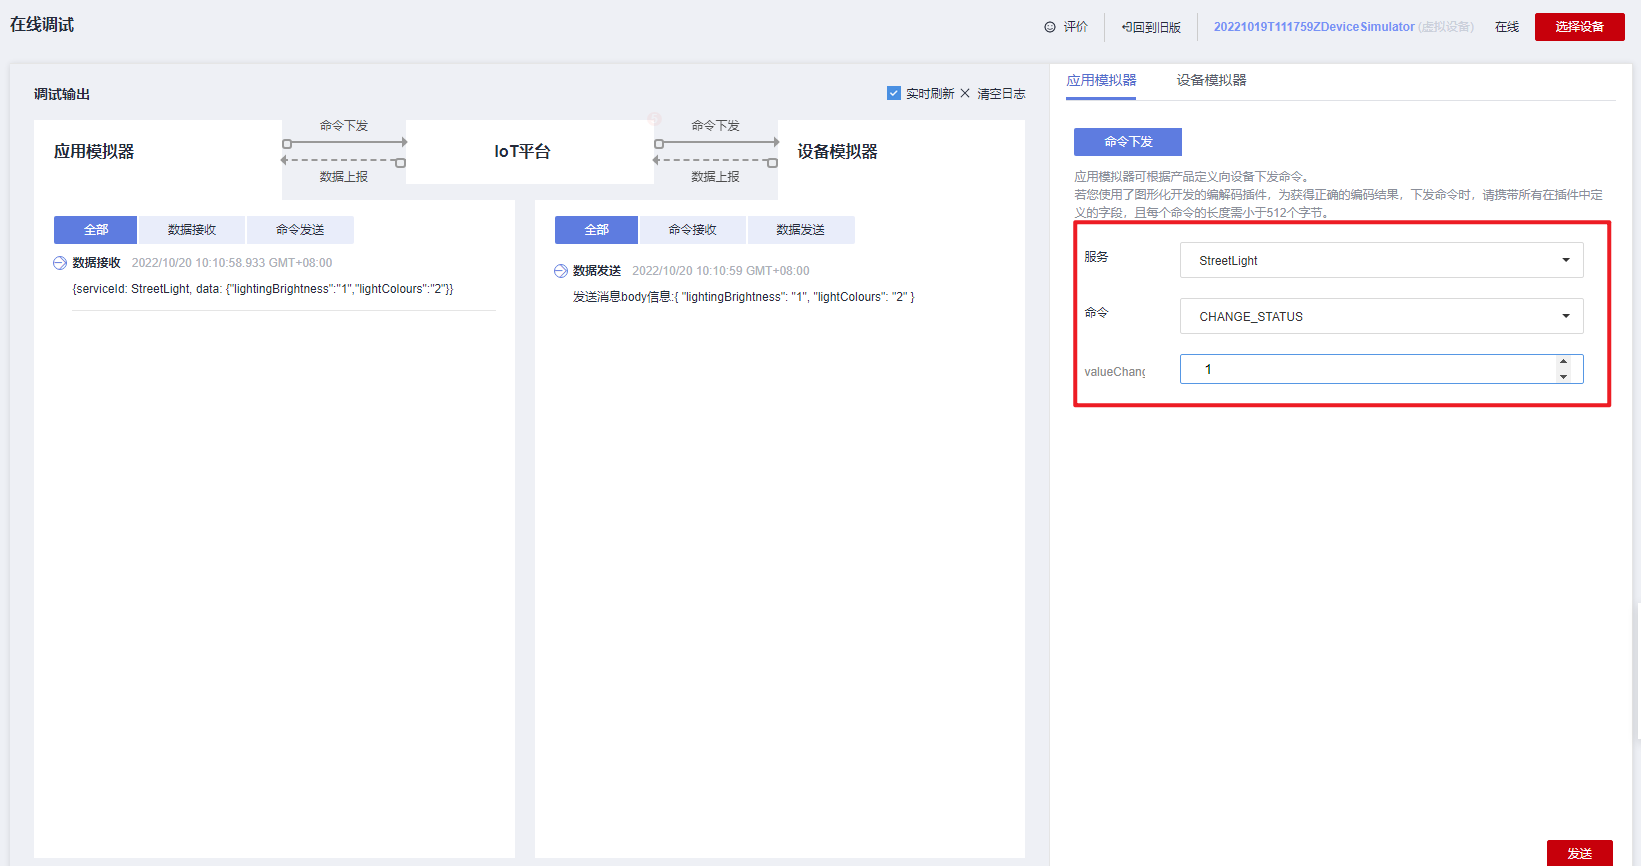This screenshot has height=866, width=1641.
Task: Click the 设备模拟器 diagram label
Action: tap(837, 152)
